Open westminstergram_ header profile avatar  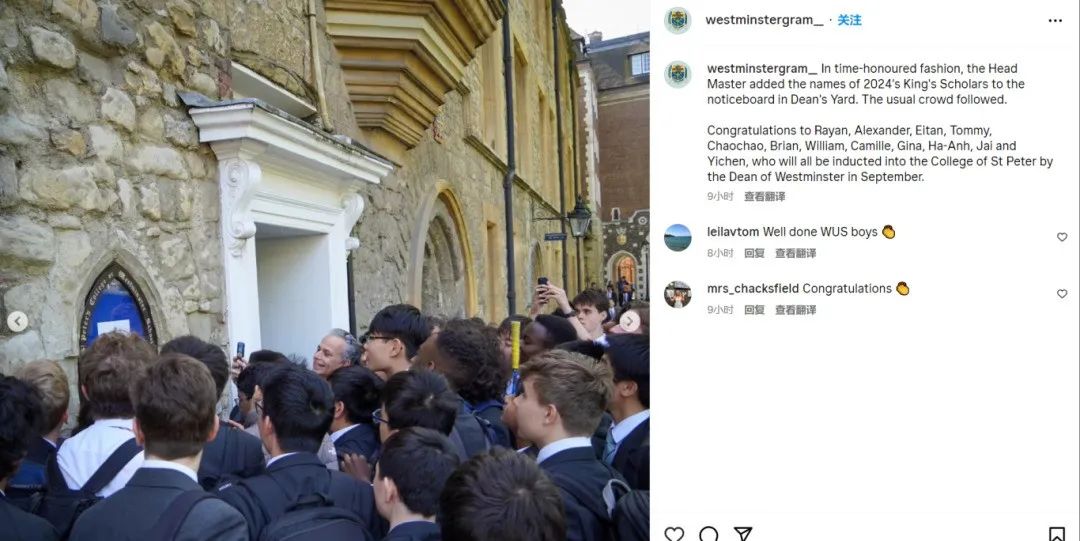[678, 21]
